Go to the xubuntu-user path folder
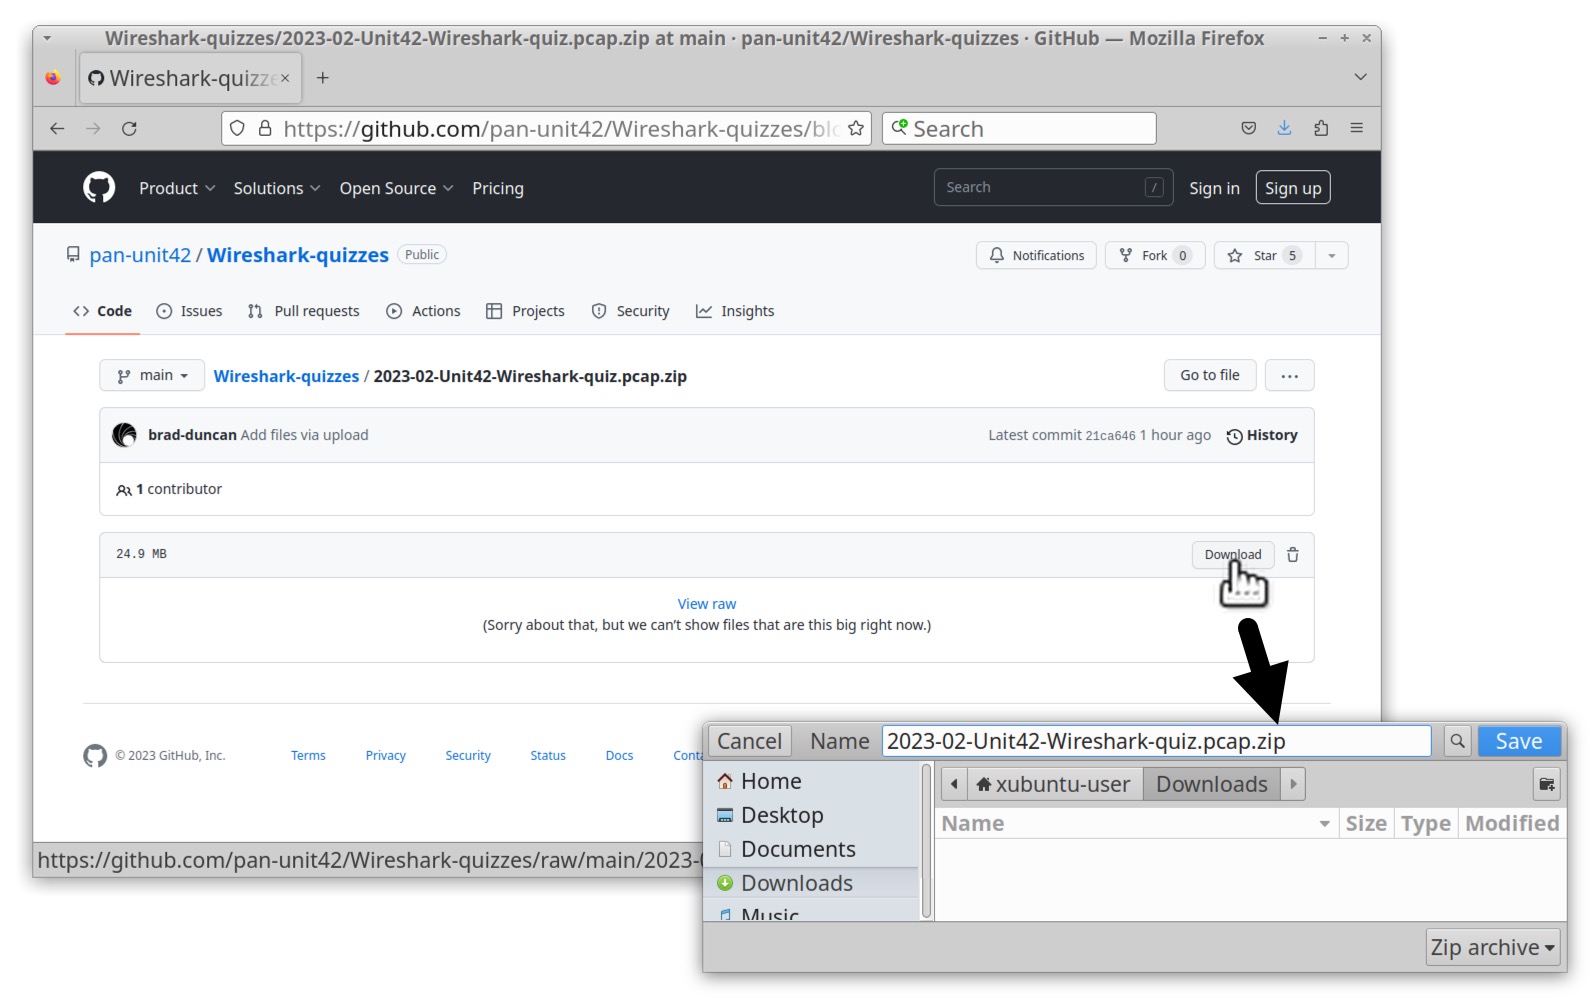Image resolution: width=1596 pixels, height=1000 pixels. [x=1055, y=784]
